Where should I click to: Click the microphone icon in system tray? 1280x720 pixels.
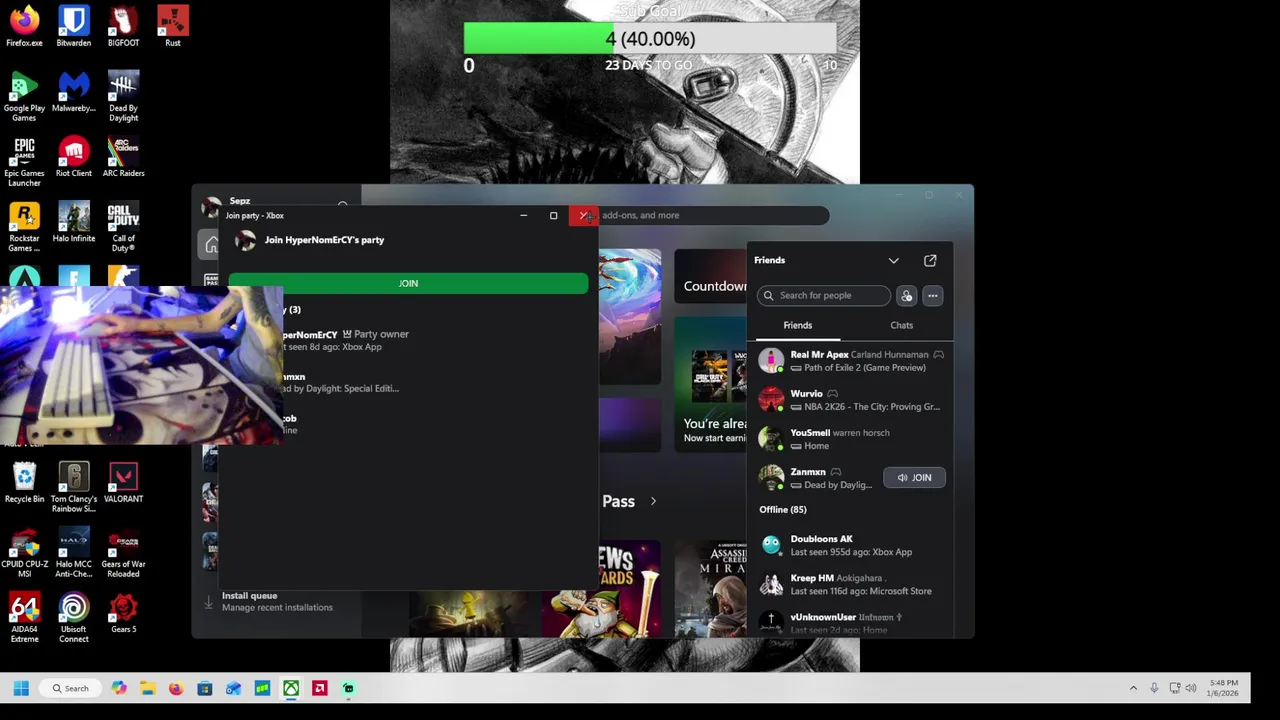pos(1154,688)
